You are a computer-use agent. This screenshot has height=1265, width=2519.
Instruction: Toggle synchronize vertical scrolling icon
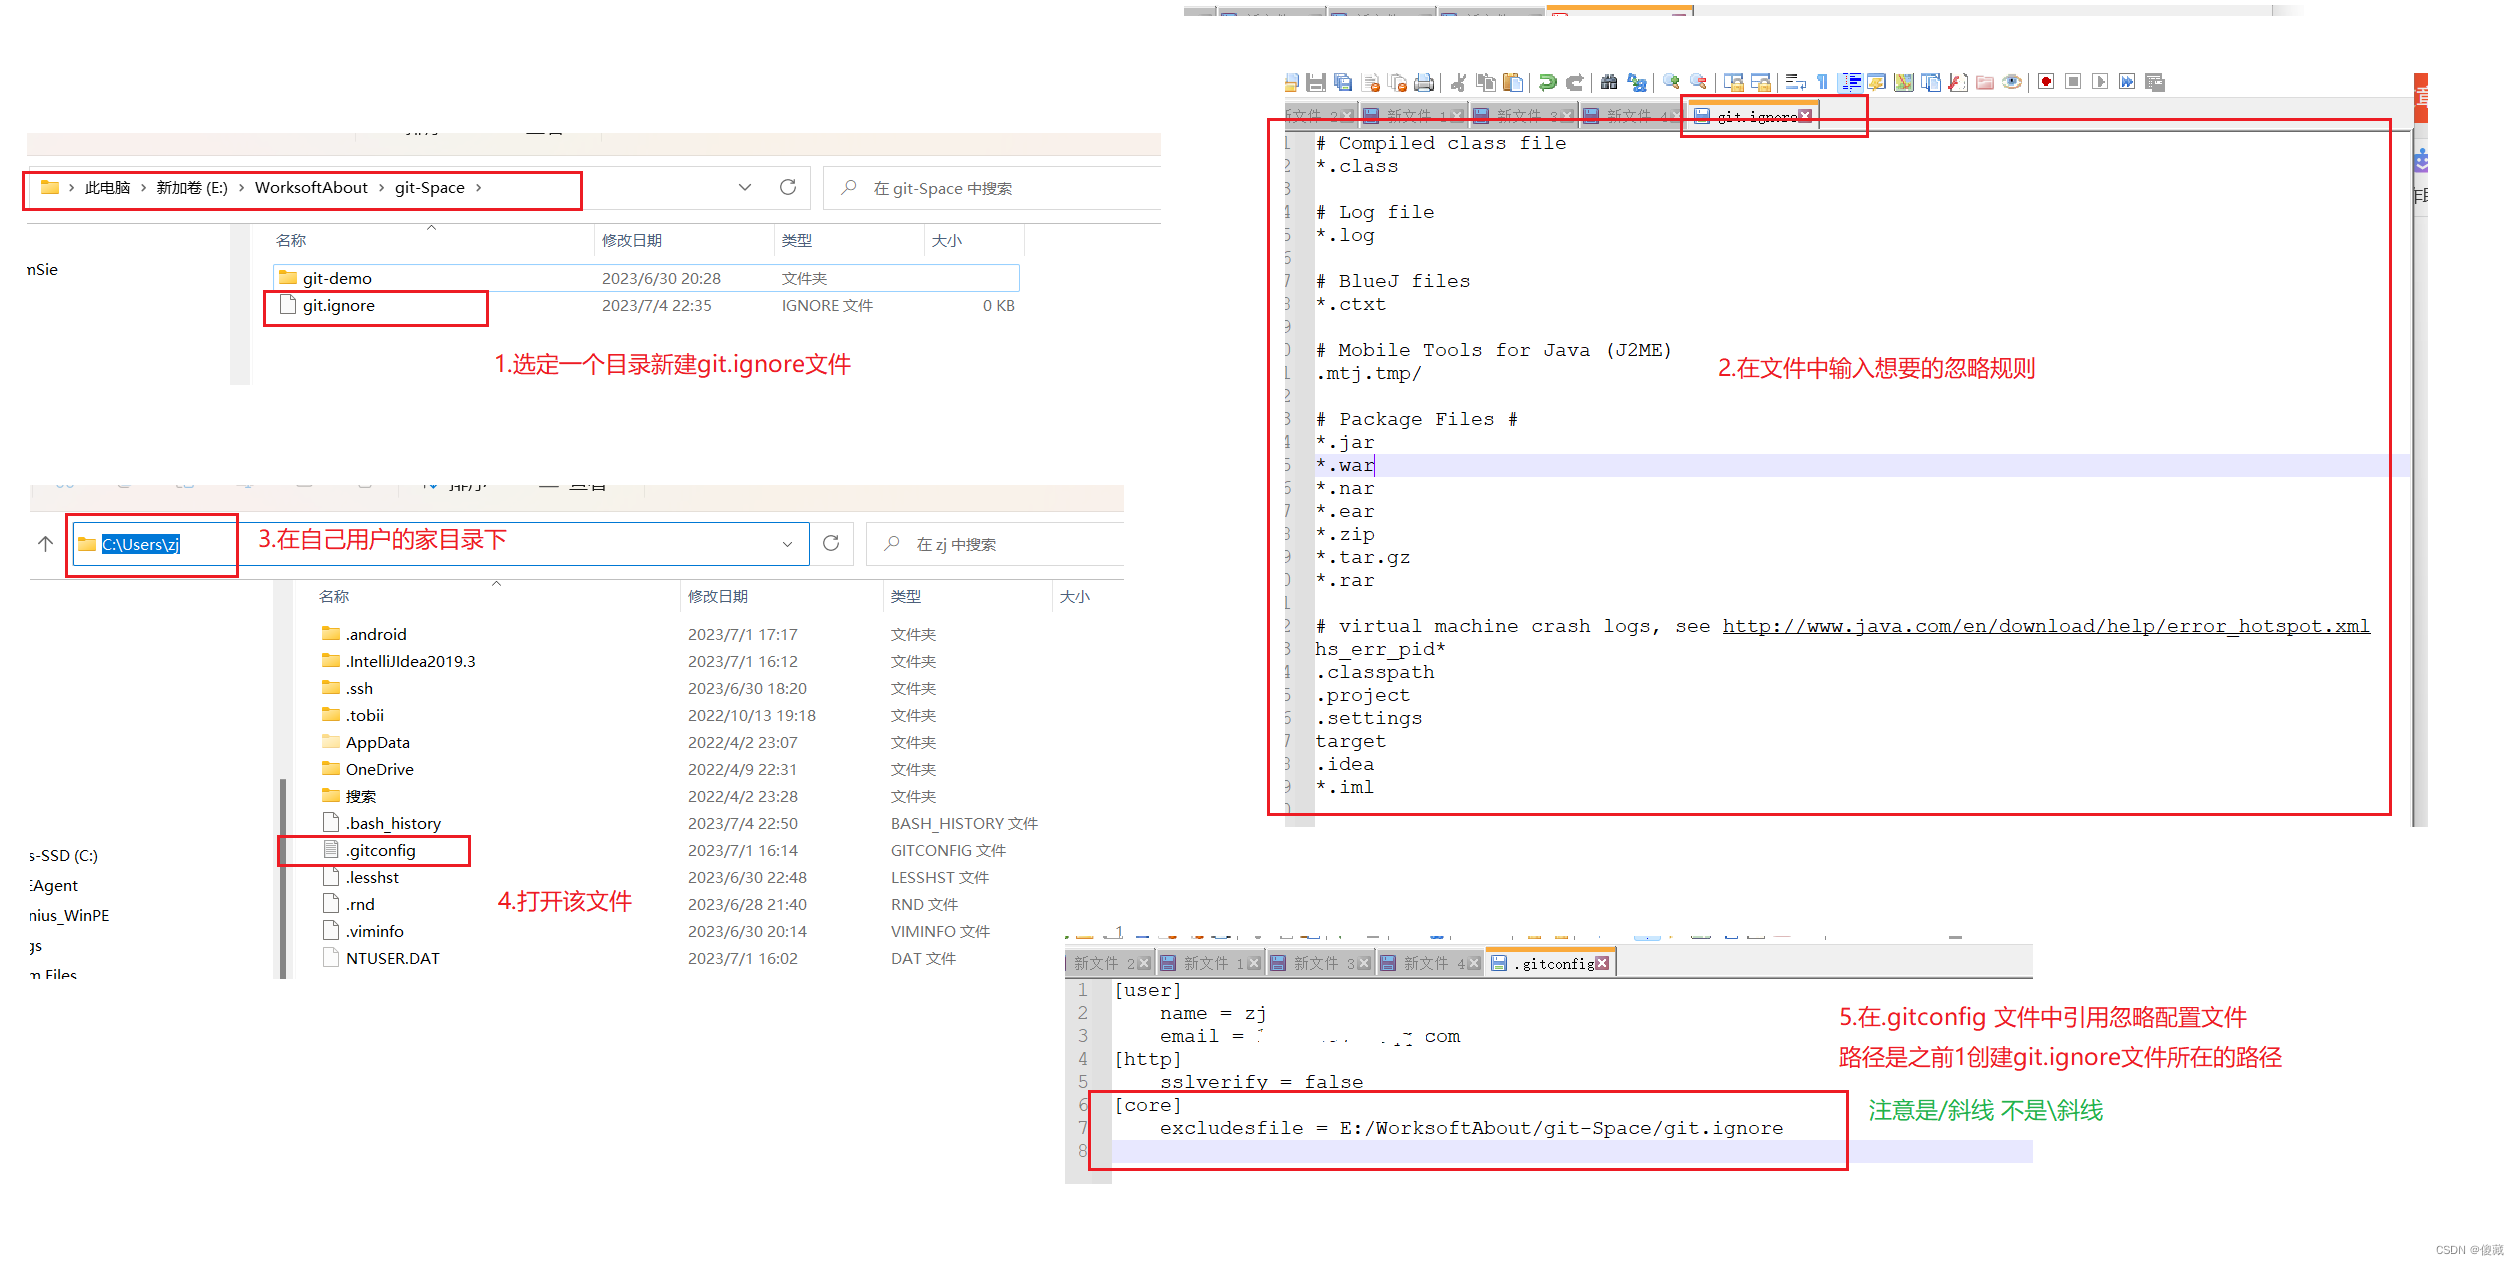click(x=1734, y=82)
